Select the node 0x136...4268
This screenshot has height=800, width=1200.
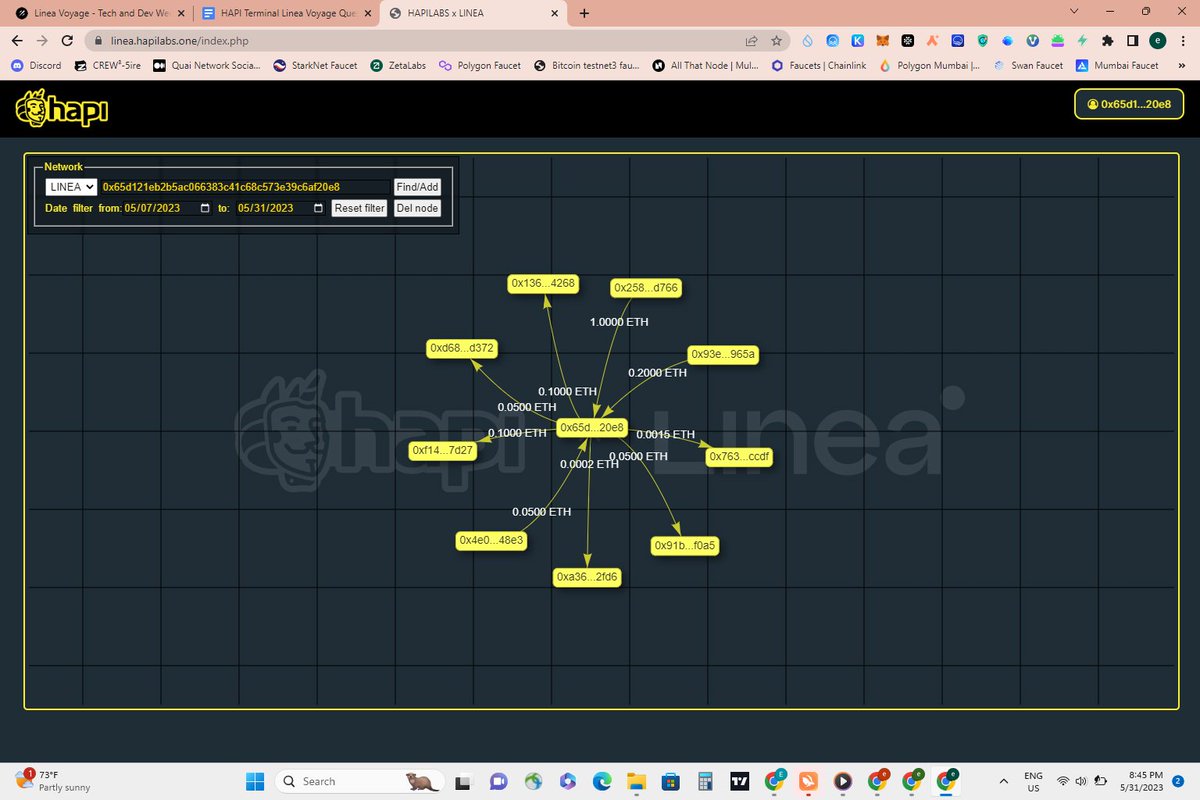pyautogui.click(x=543, y=283)
